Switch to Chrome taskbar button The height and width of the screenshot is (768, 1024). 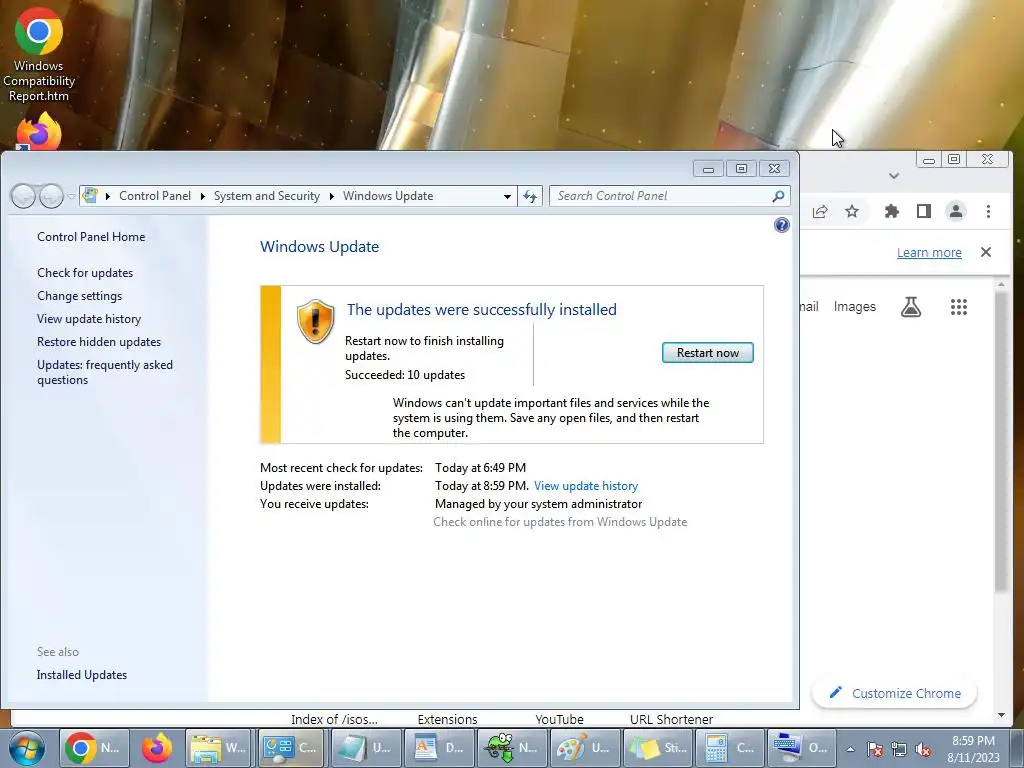pyautogui.click(x=95, y=748)
